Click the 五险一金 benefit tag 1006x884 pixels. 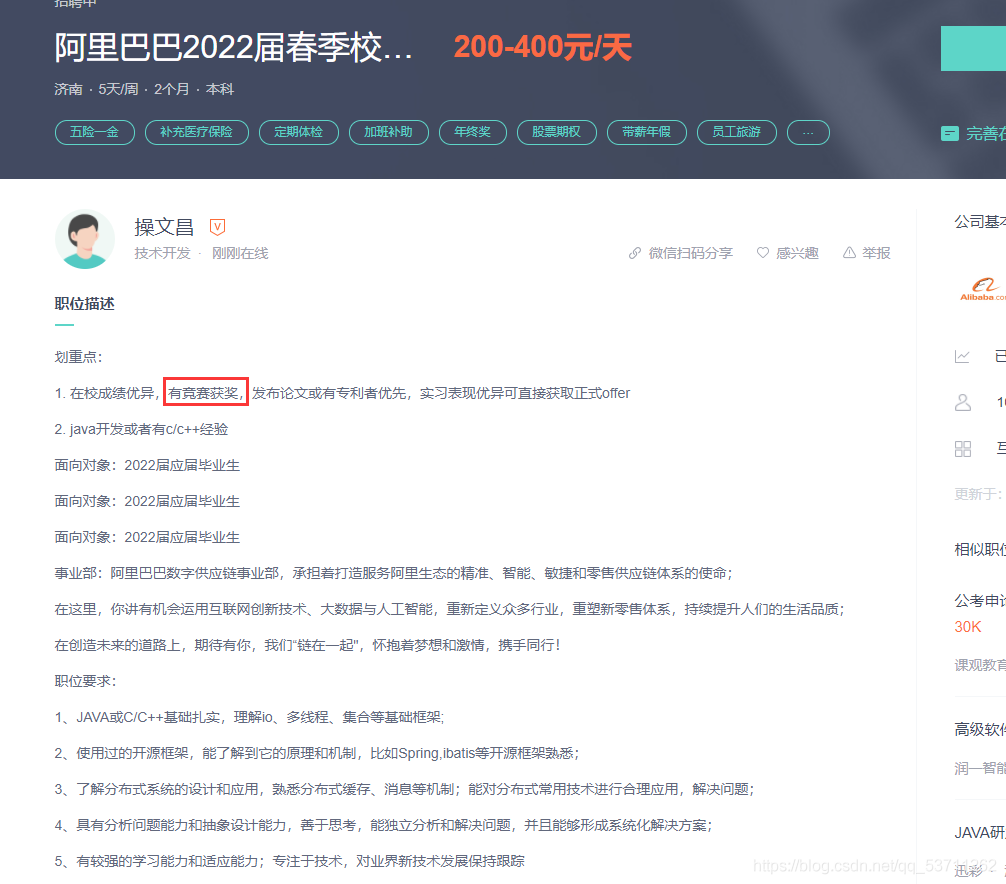[x=94, y=132]
